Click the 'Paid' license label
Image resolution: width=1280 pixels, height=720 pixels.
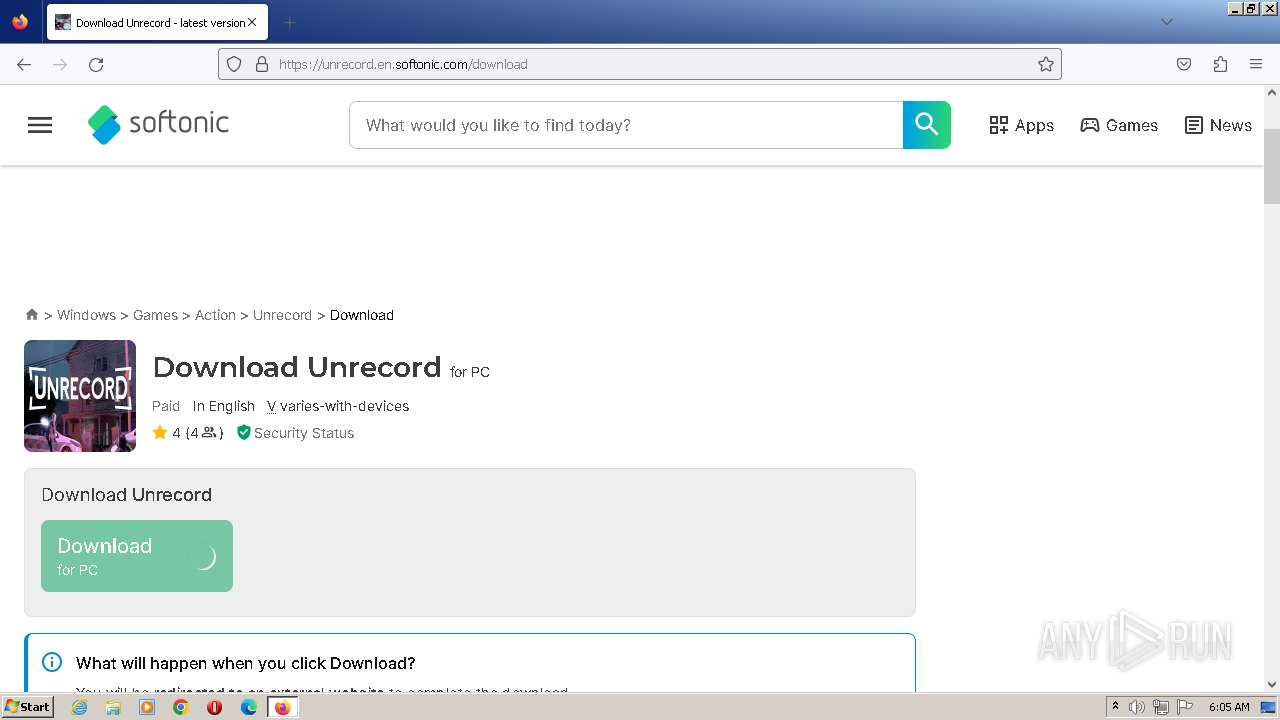pos(166,406)
